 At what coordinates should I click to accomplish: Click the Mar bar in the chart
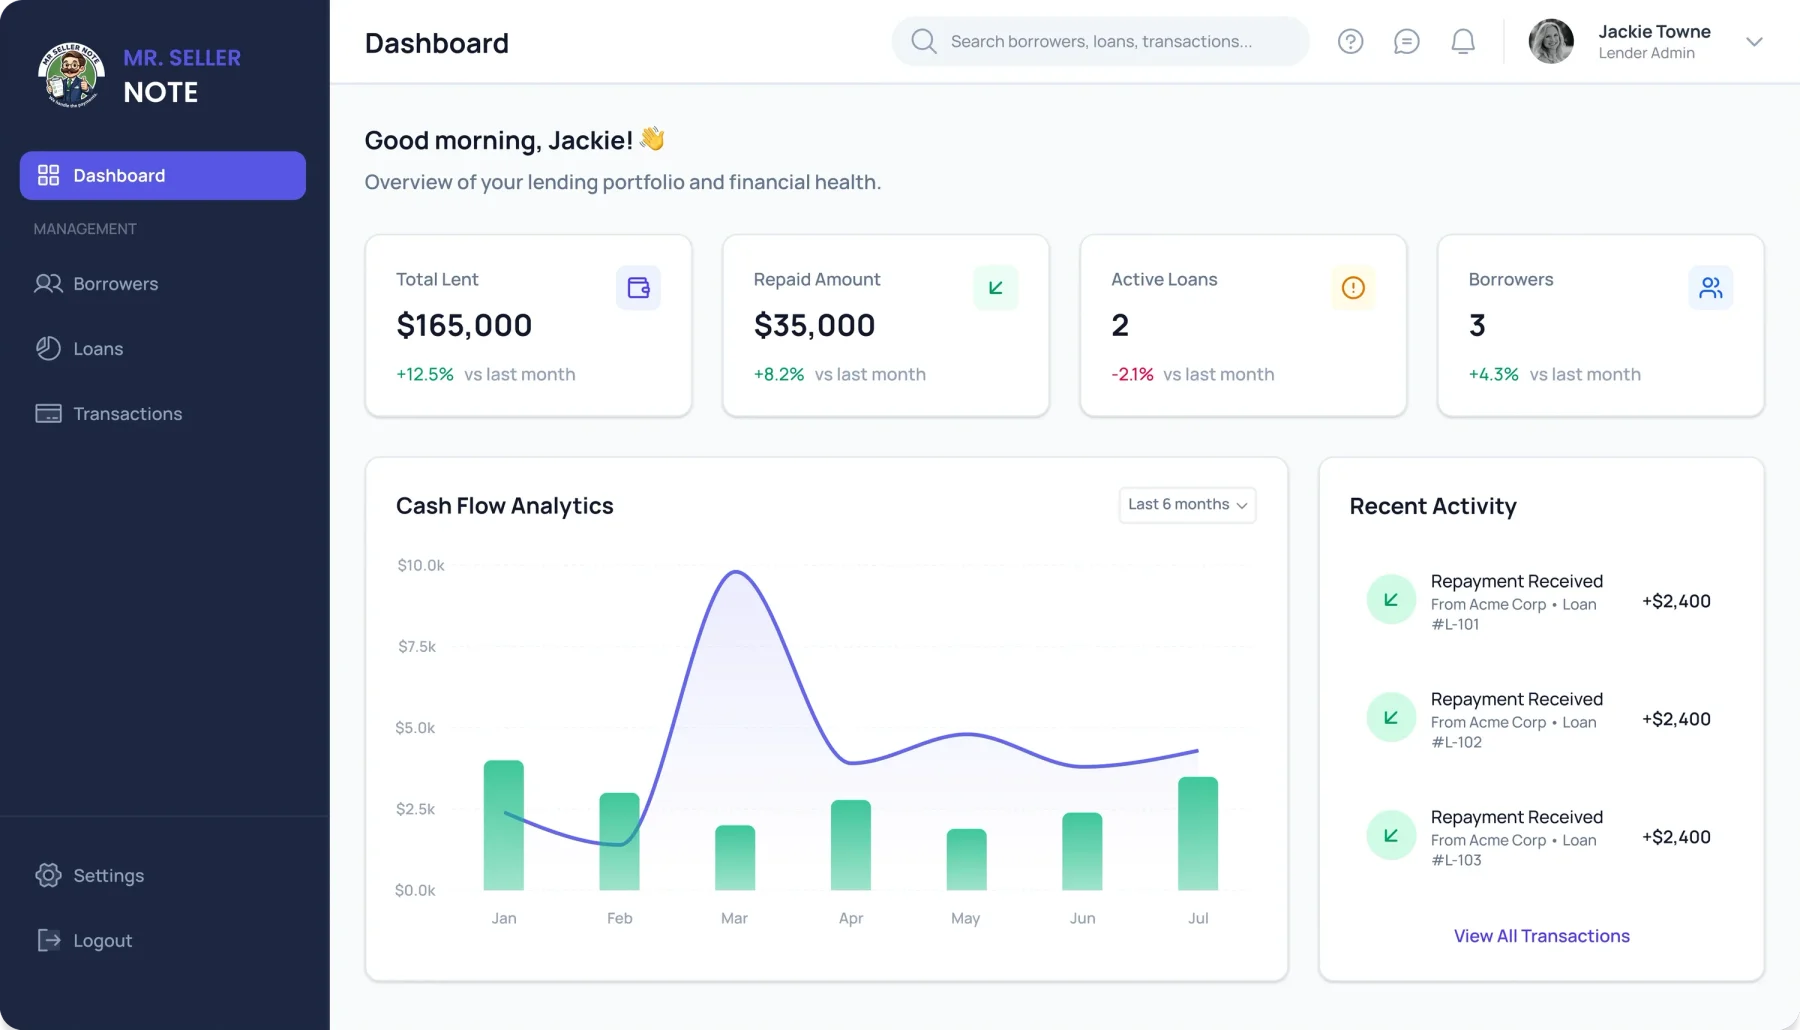pyautogui.click(x=735, y=858)
